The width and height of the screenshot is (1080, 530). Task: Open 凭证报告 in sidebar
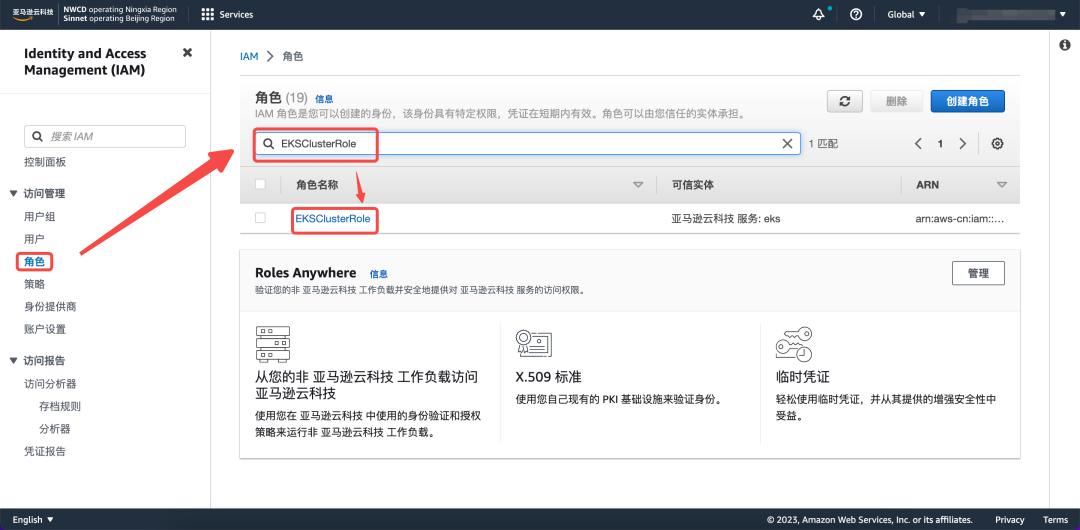(x=45, y=451)
